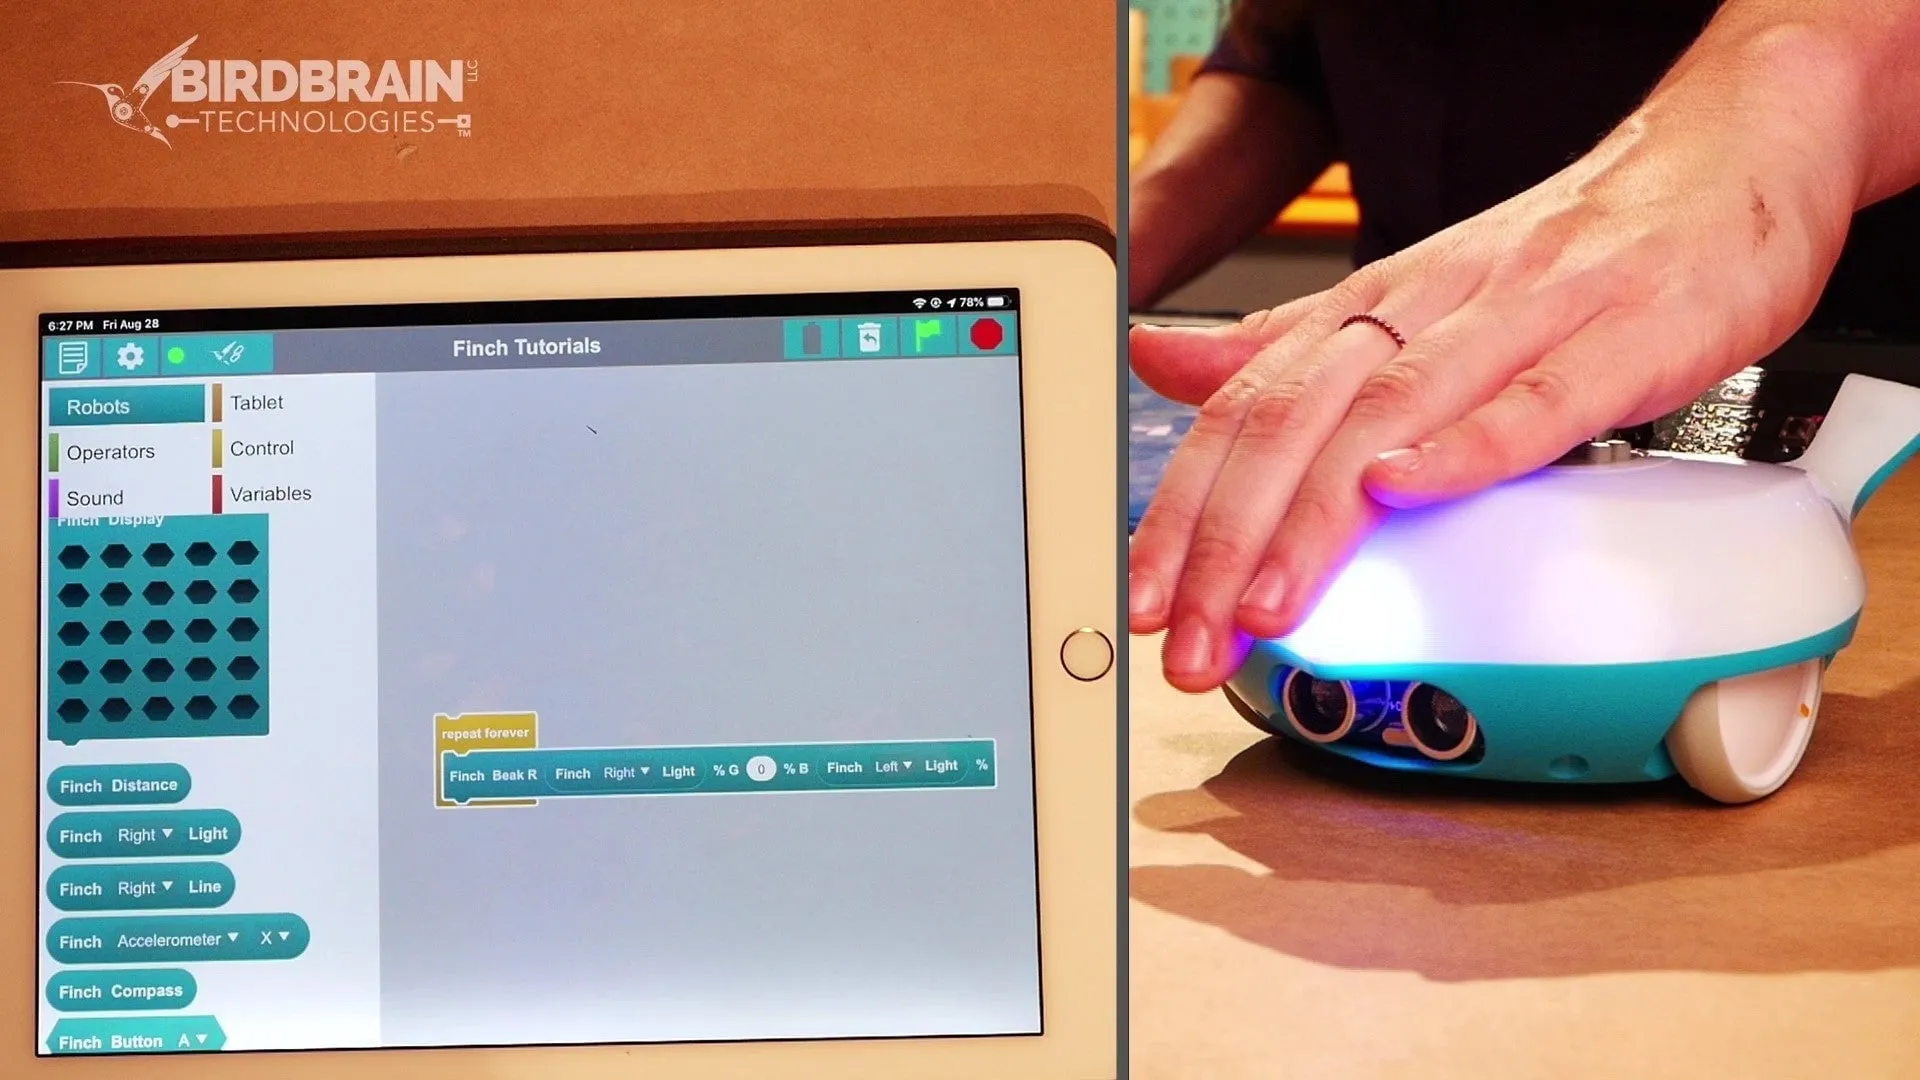
Task: Click the repeat forever block in workspace
Action: coord(484,732)
